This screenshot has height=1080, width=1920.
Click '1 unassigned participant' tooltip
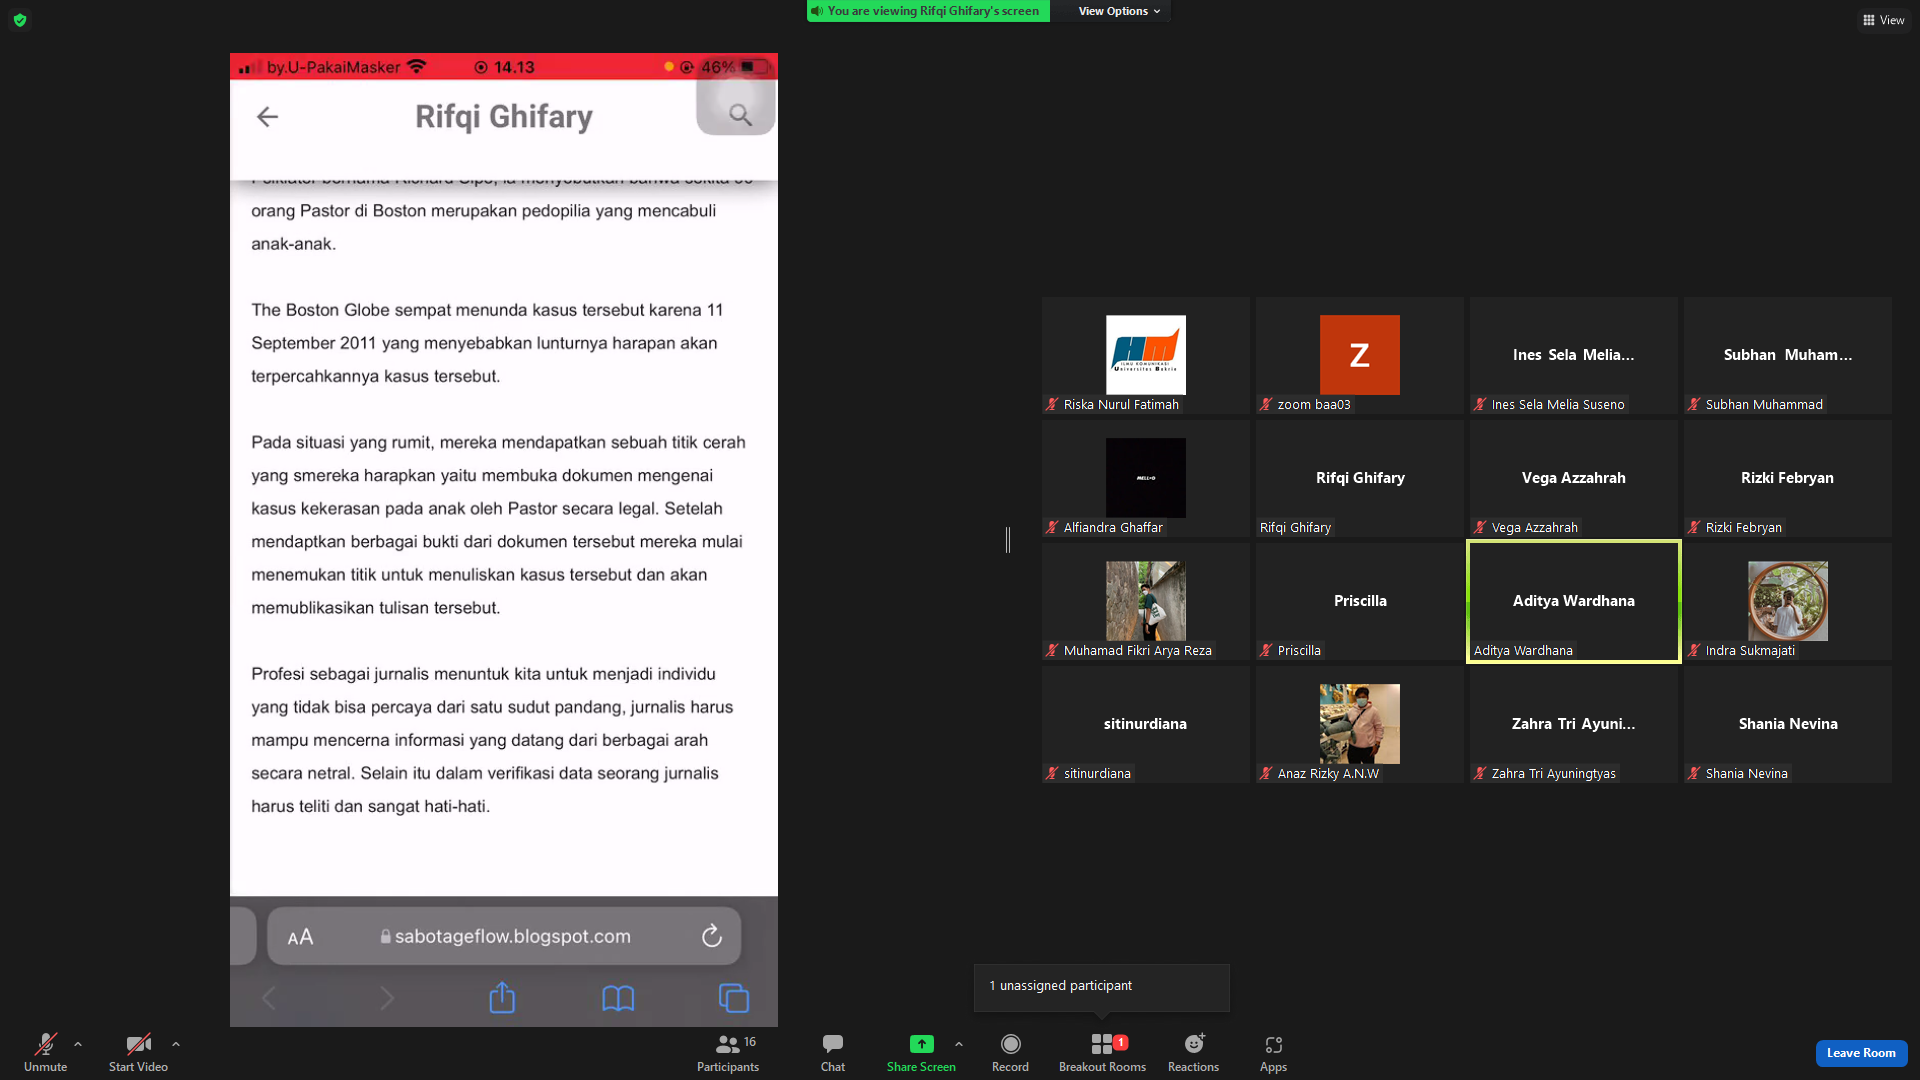point(1101,987)
